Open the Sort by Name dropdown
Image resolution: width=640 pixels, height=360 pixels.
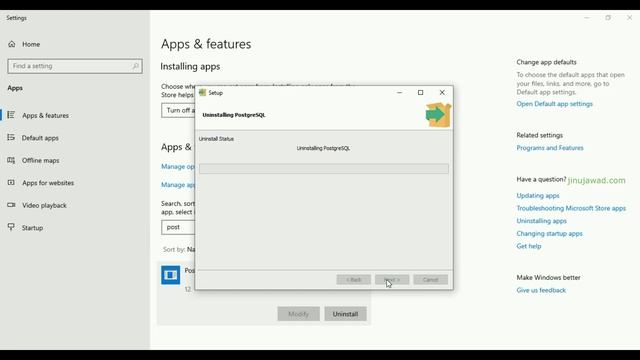pyautogui.click(x=179, y=249)
